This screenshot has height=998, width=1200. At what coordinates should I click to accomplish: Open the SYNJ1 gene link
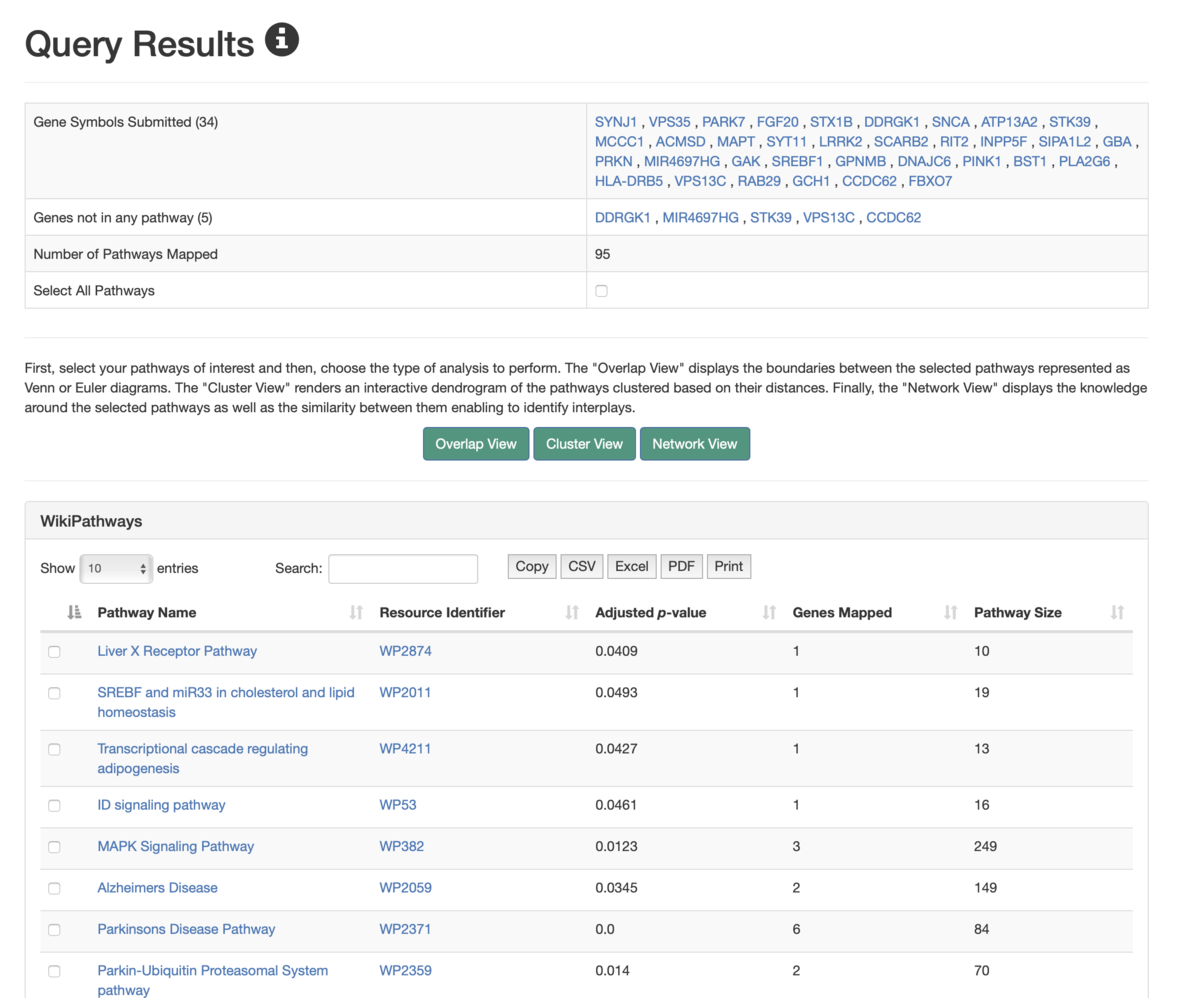tap(616, 122)
